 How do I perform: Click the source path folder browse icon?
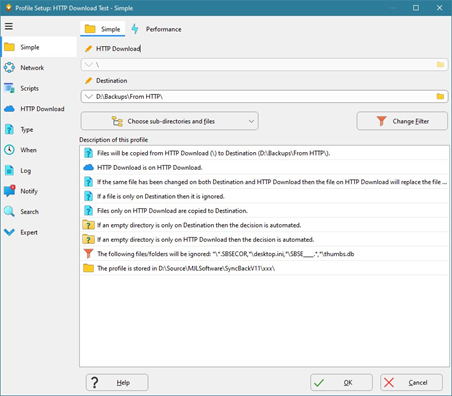click(x=440, y=65)
